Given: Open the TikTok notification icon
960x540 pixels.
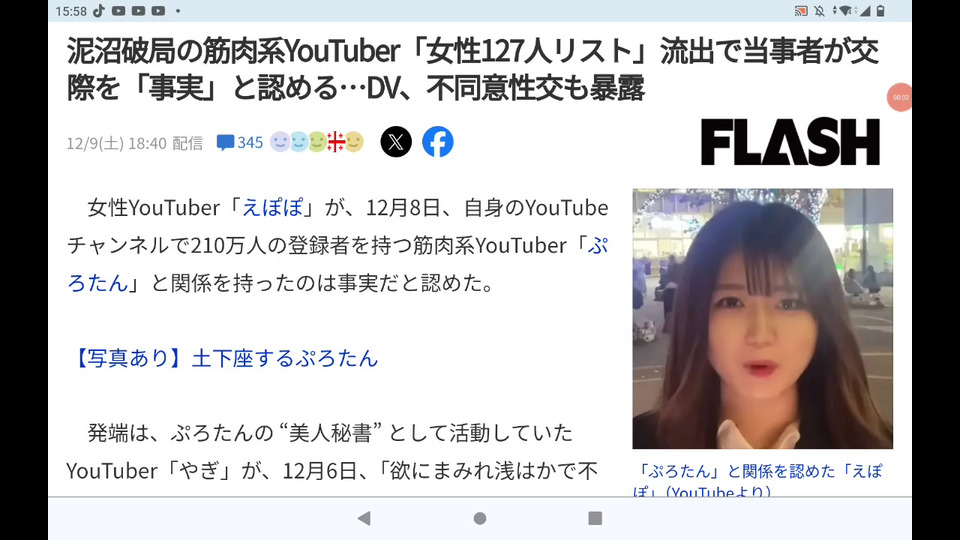Looking at the screenshot, I should (99, 10).
